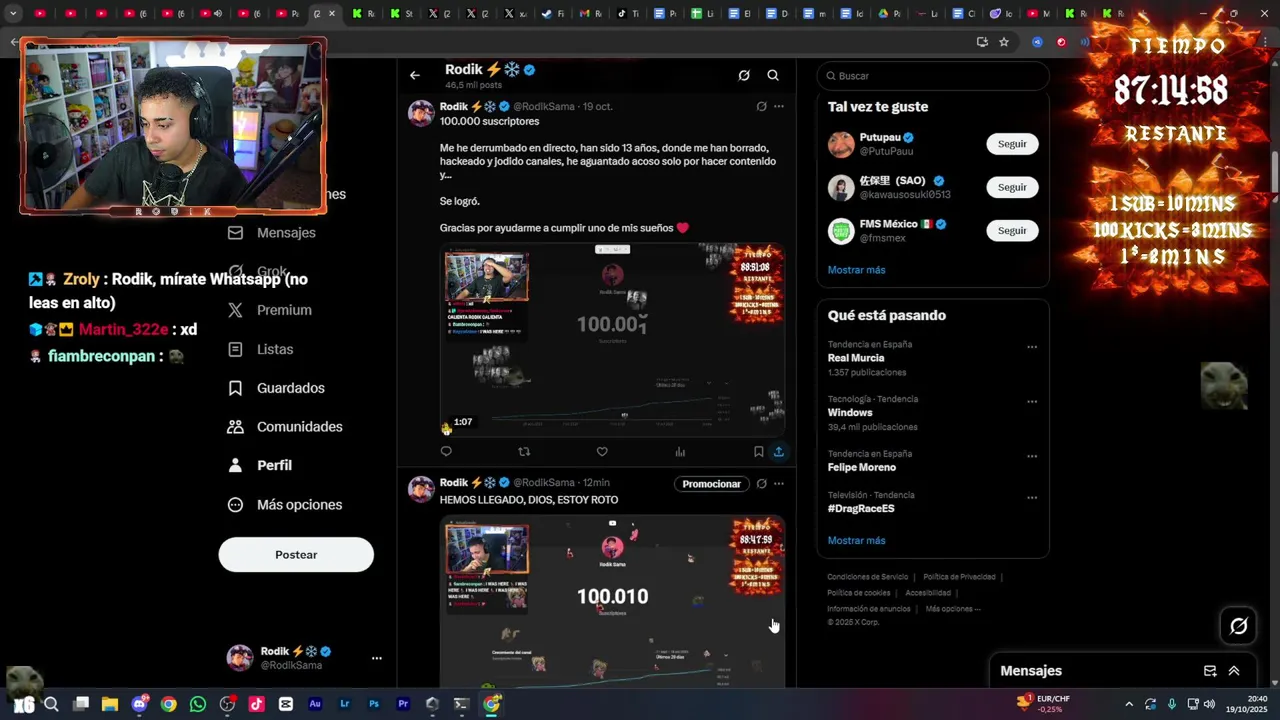Click the Buscar search field
This screenshot has width=1280, height=720.
tap(933, 76)
